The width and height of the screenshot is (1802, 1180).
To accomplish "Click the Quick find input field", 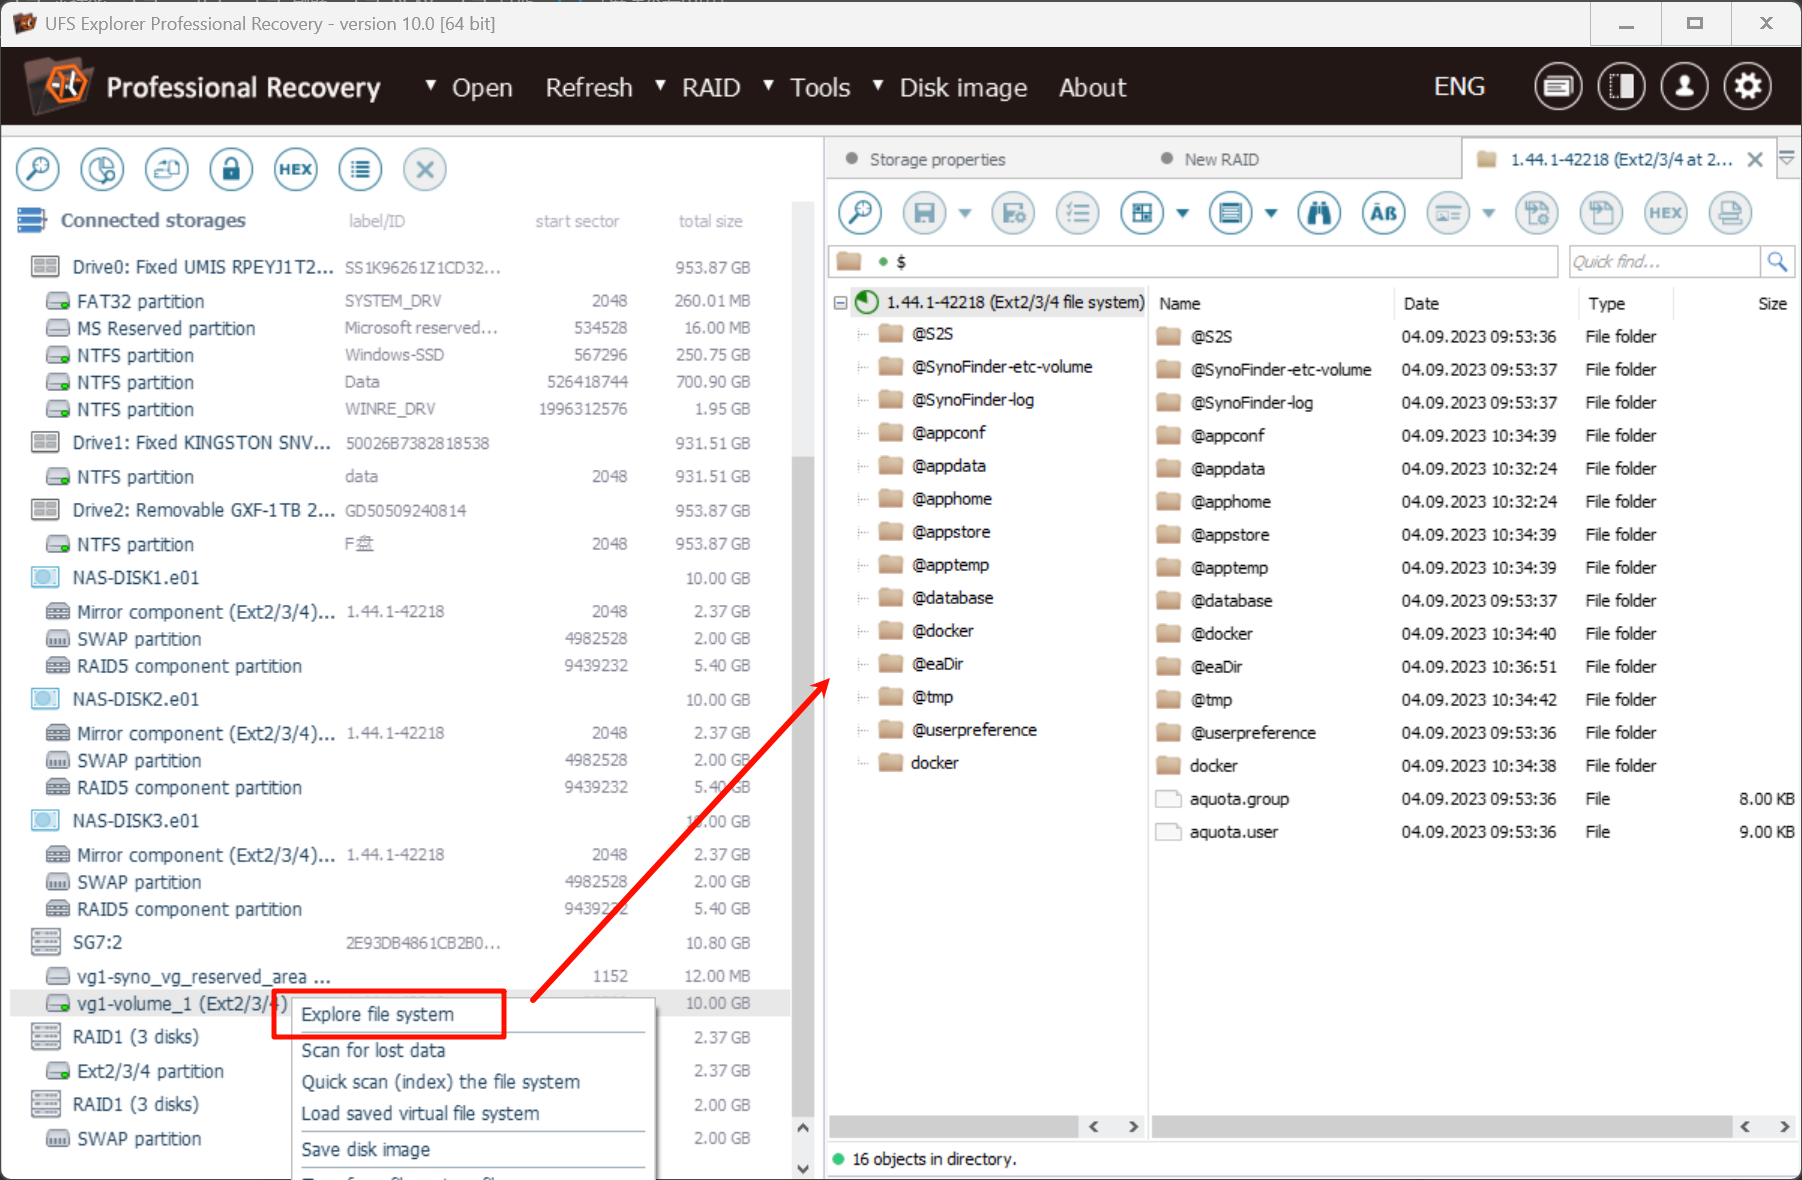I will coord(1662,262).
